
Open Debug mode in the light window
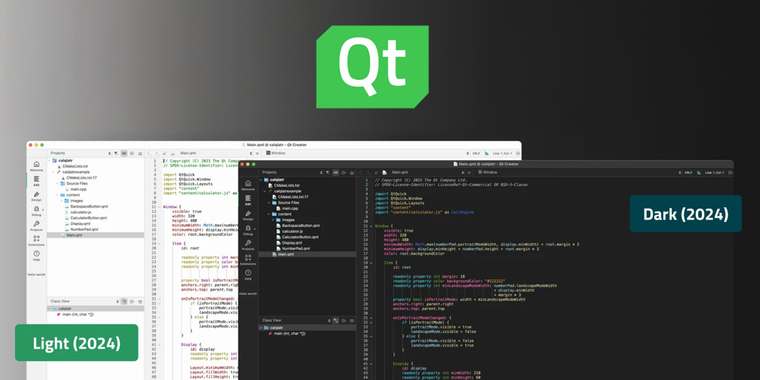(x=36, y=211)
